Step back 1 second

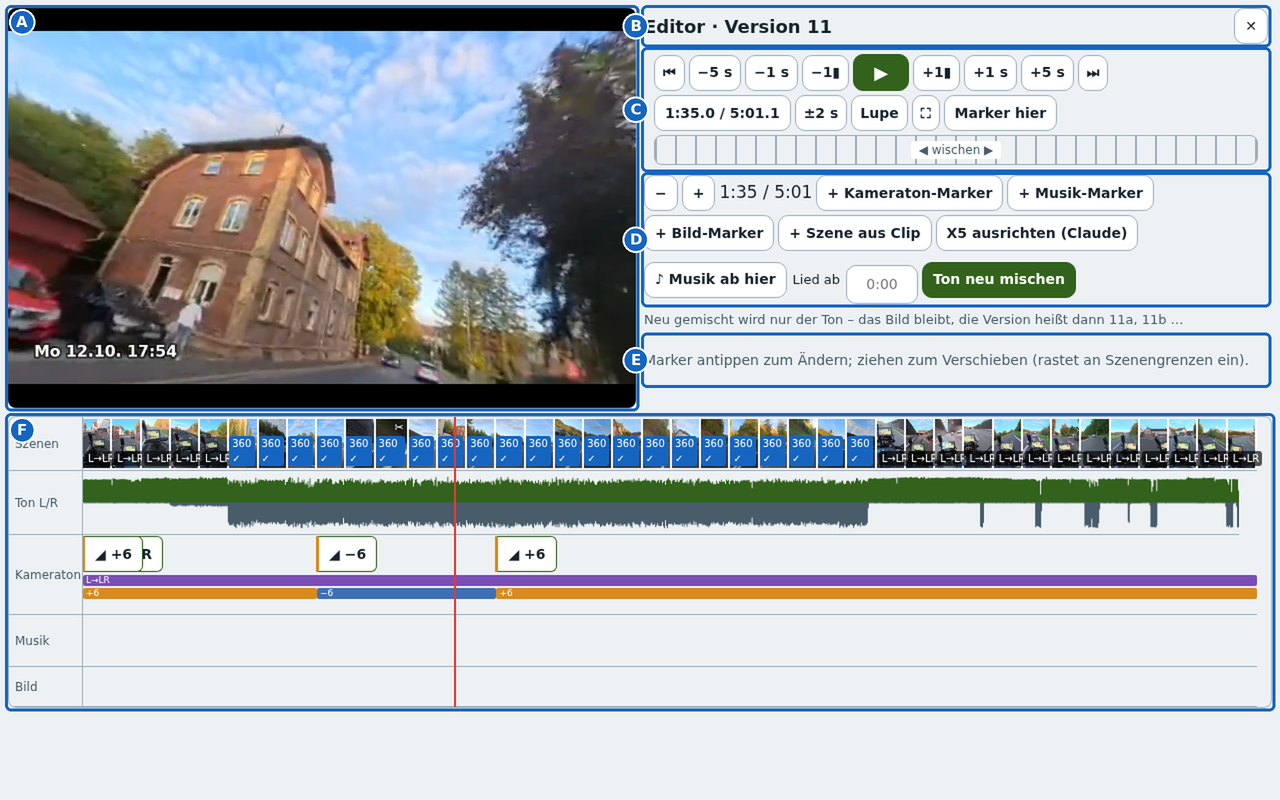click(771, 73)
